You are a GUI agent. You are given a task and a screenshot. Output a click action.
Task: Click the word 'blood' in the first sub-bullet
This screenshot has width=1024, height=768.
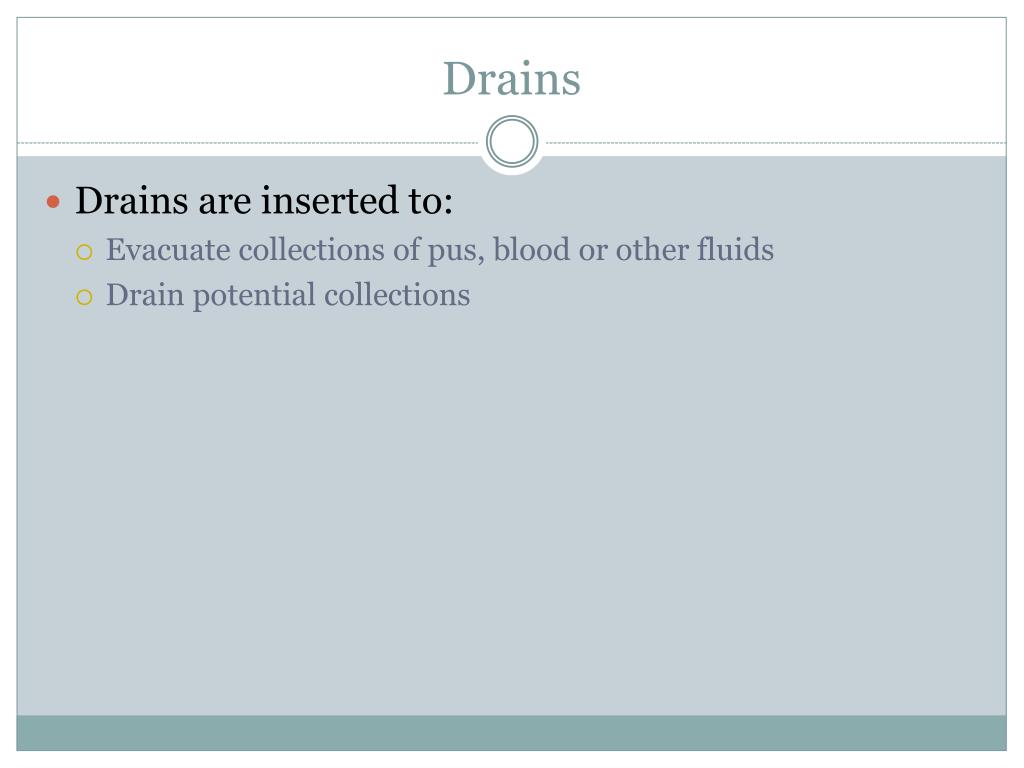(532, 250)
